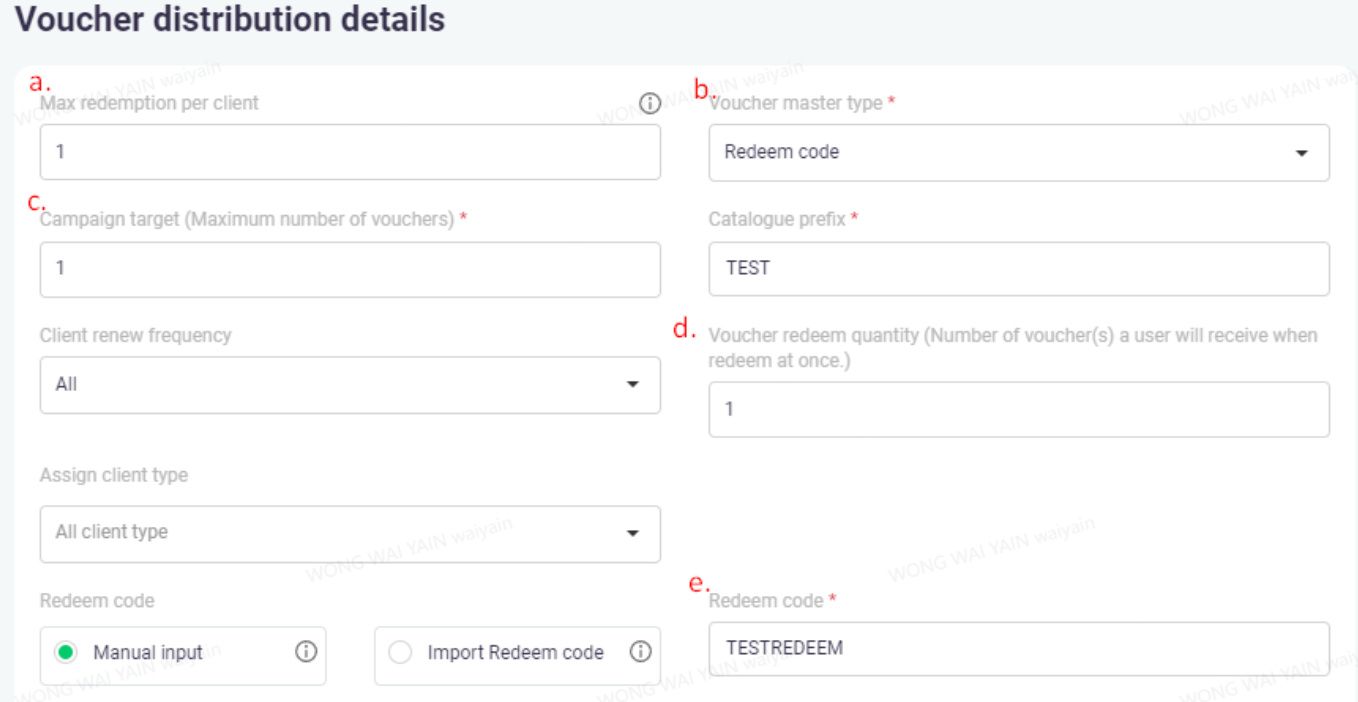This screenshot has height=702, width=1358.
Task: Click the info icon next to Manual input
Action: pyautogui.click(x=306, y=652)
